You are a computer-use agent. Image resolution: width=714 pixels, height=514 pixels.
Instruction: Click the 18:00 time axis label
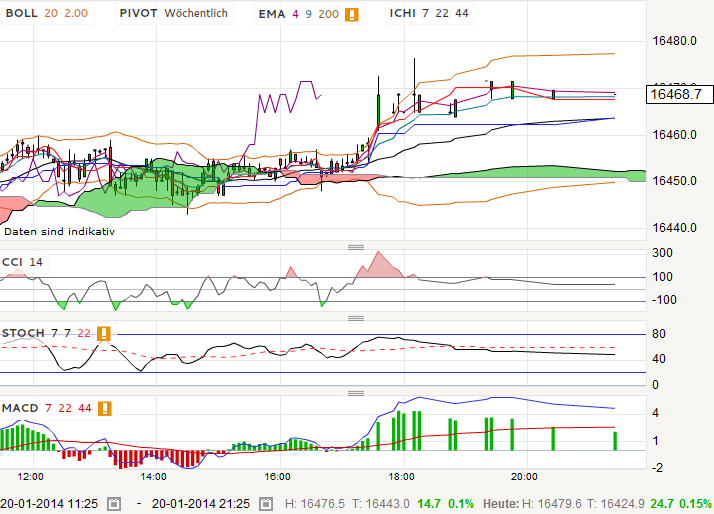pos(401,477)
